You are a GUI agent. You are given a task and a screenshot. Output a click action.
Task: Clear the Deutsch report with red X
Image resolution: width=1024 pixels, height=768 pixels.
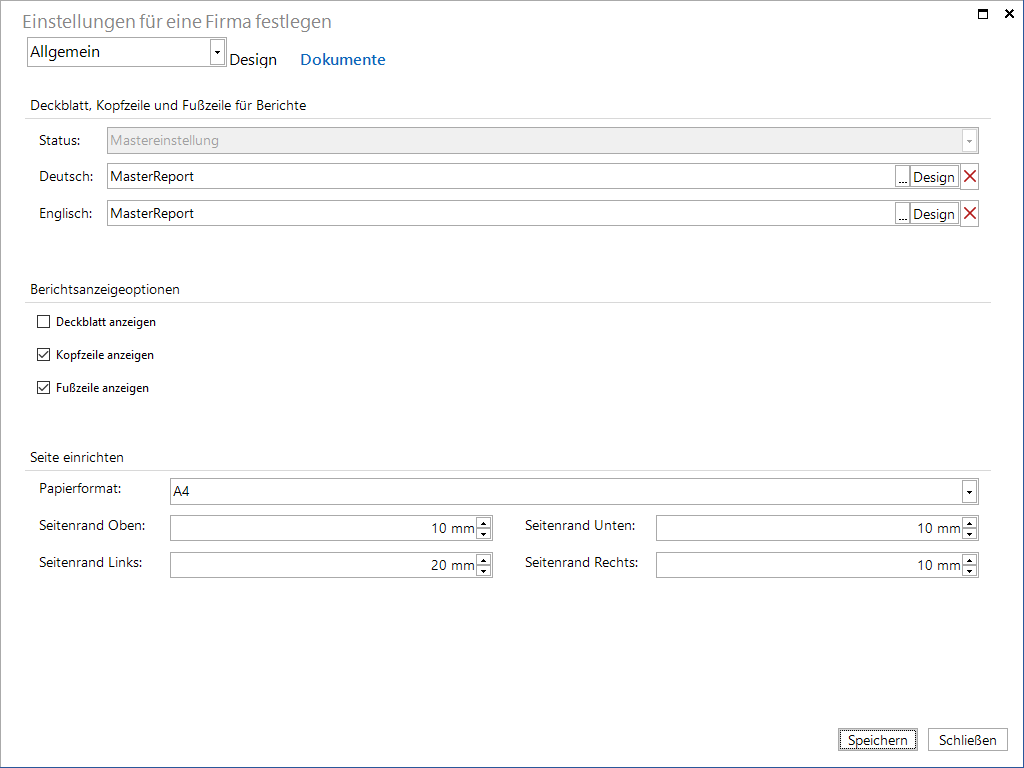pyautogui.click(x=970, y=176)
